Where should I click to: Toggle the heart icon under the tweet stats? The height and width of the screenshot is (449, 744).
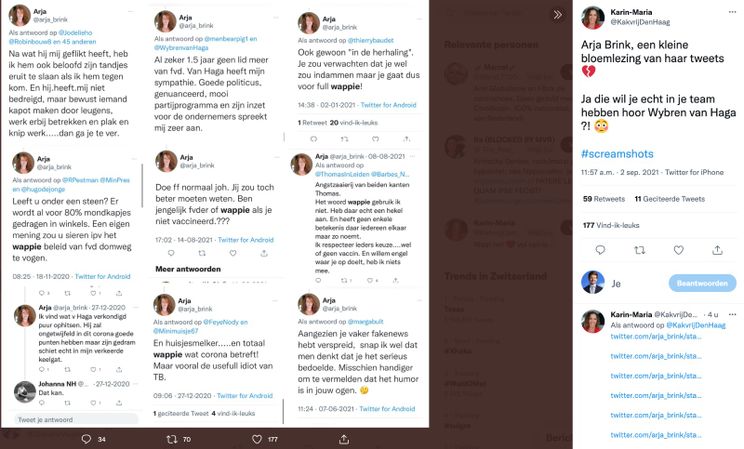pos(679,250)
